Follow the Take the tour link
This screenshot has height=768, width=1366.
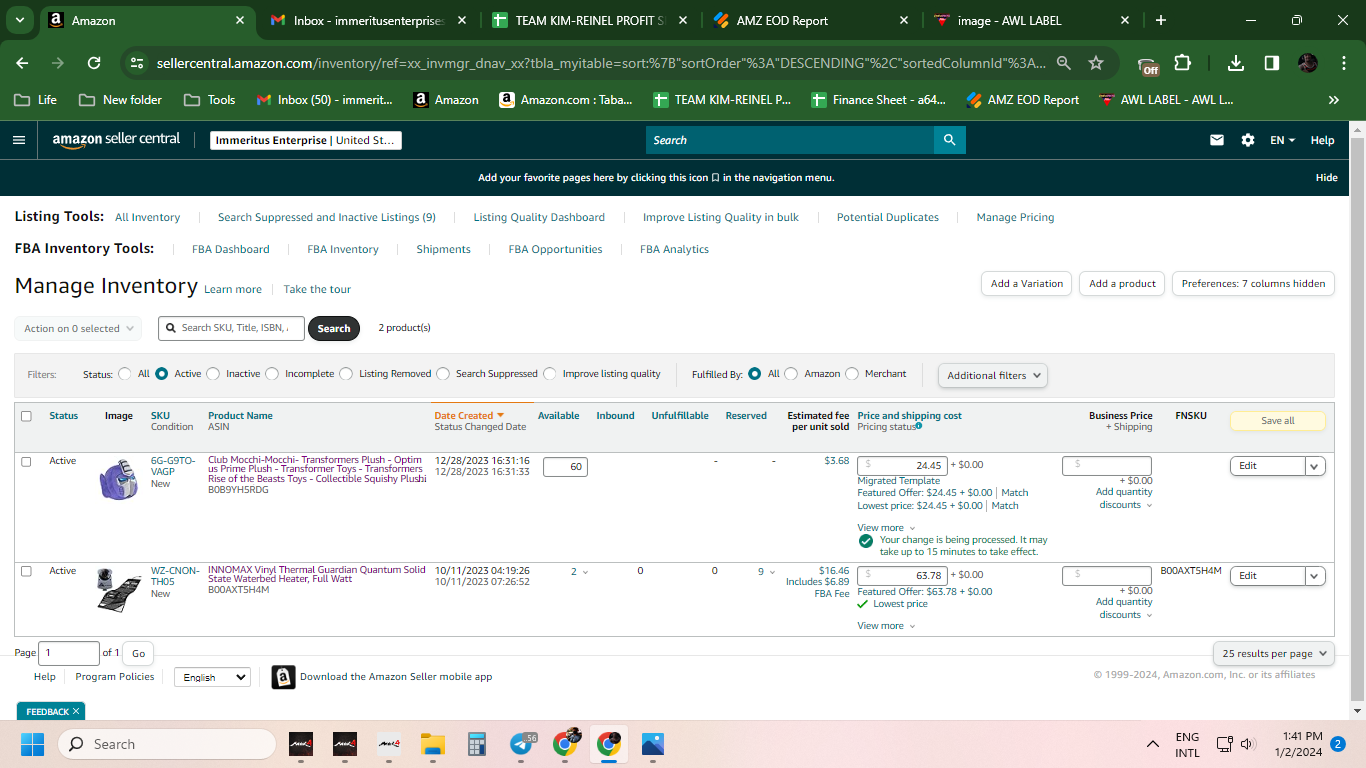(x=317, y=290)
